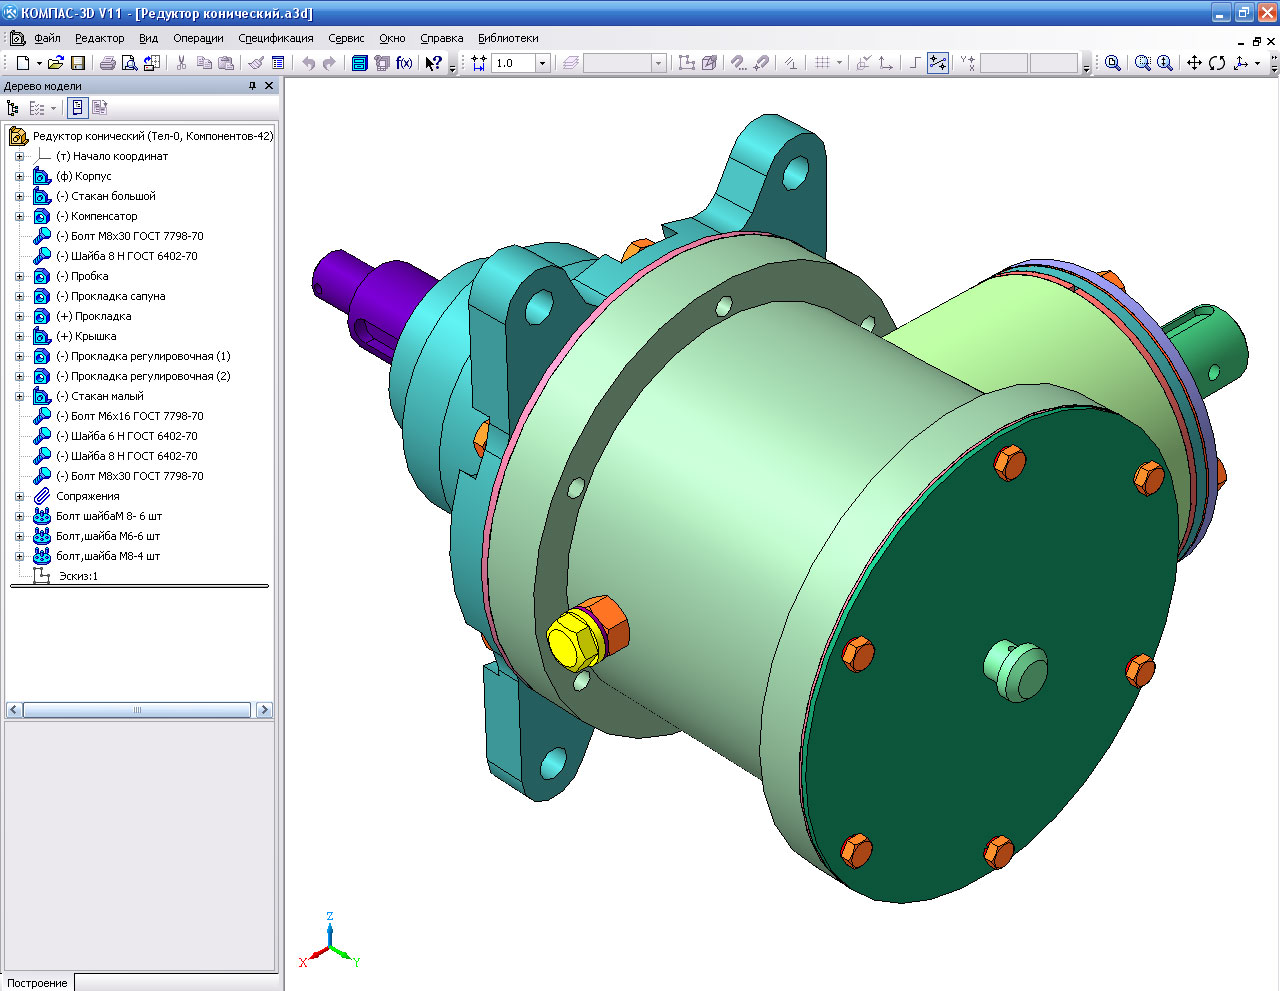Viewport: 1280px width, 991px height.
Task: Close the Дерево модели panel
Action: [269, 86]
